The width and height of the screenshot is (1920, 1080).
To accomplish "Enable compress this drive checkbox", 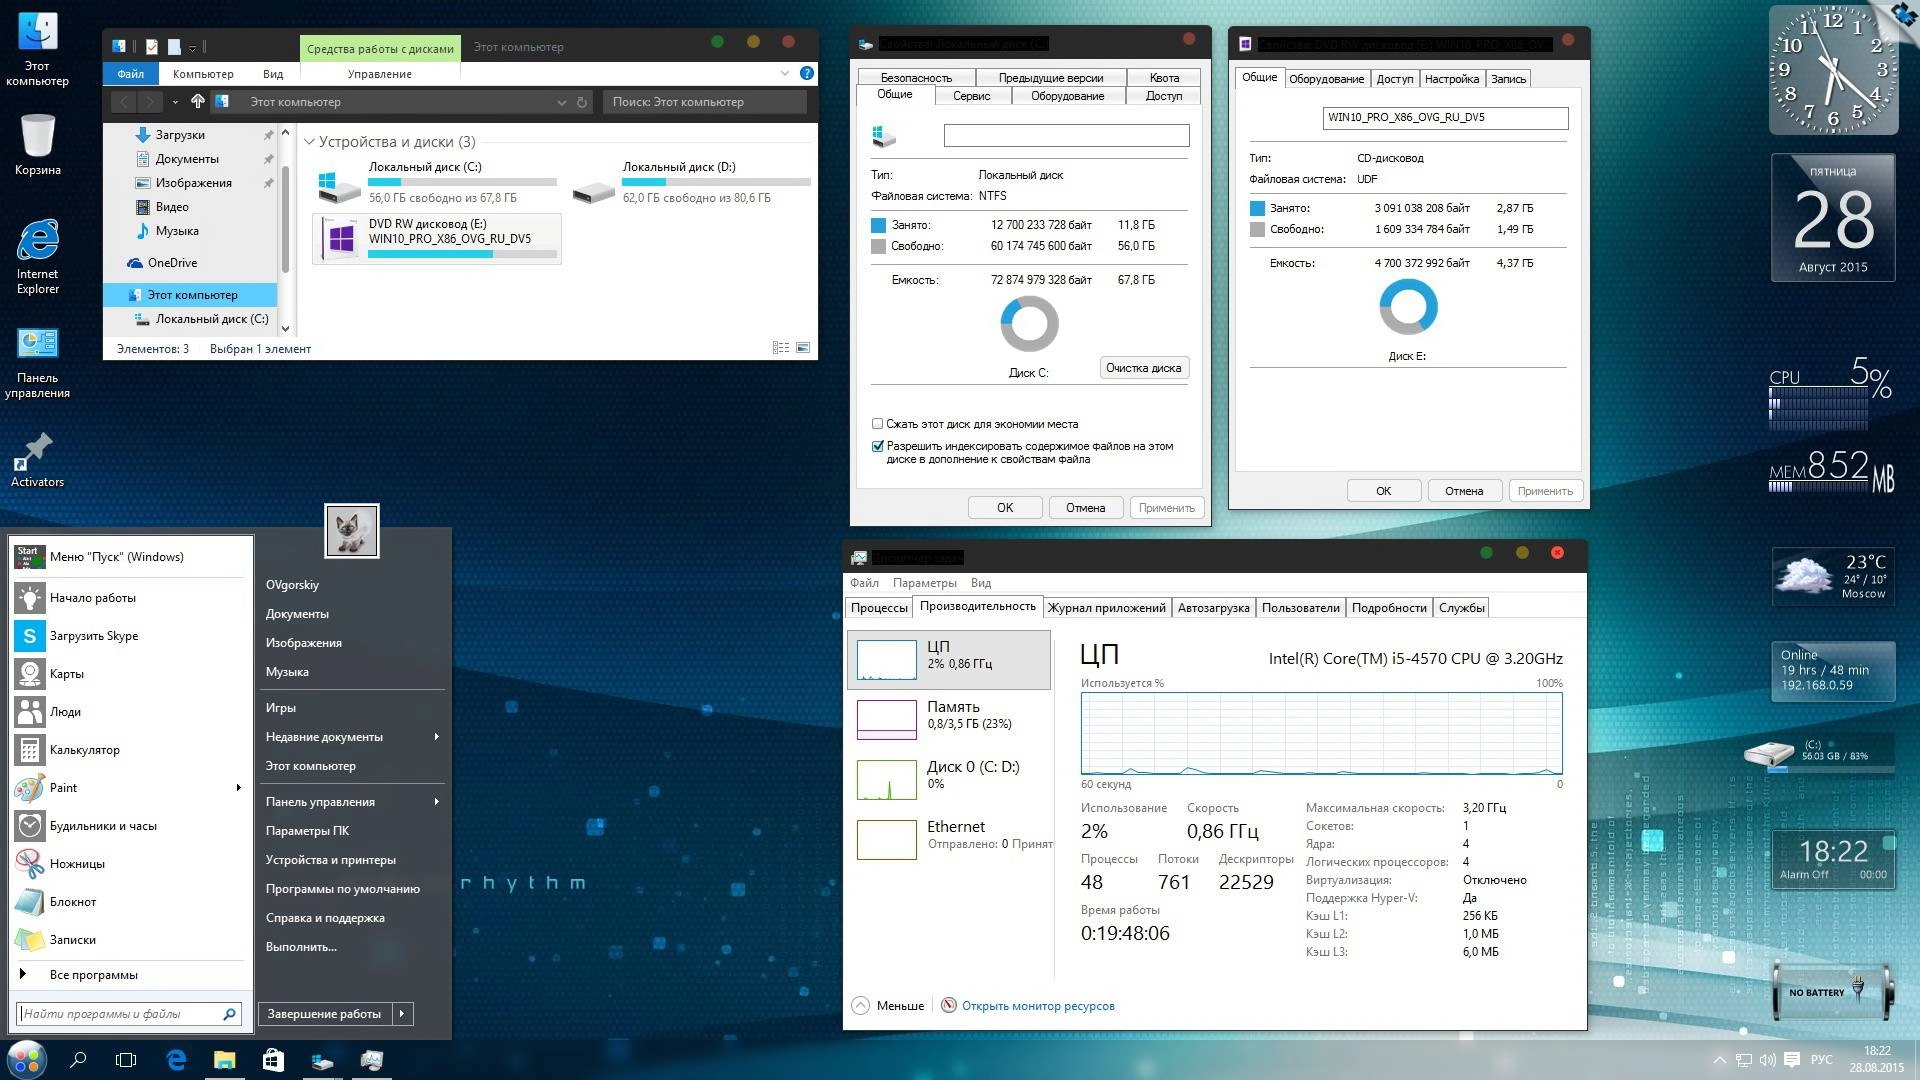I will point(877,424).
